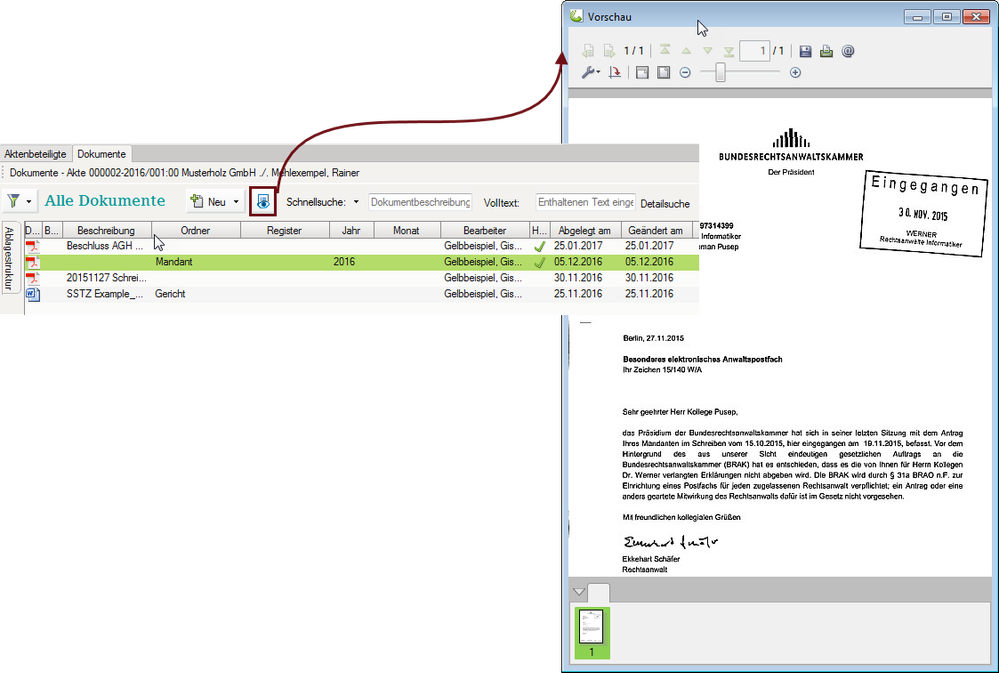Click the document preview eye icon

click(262, 202)
